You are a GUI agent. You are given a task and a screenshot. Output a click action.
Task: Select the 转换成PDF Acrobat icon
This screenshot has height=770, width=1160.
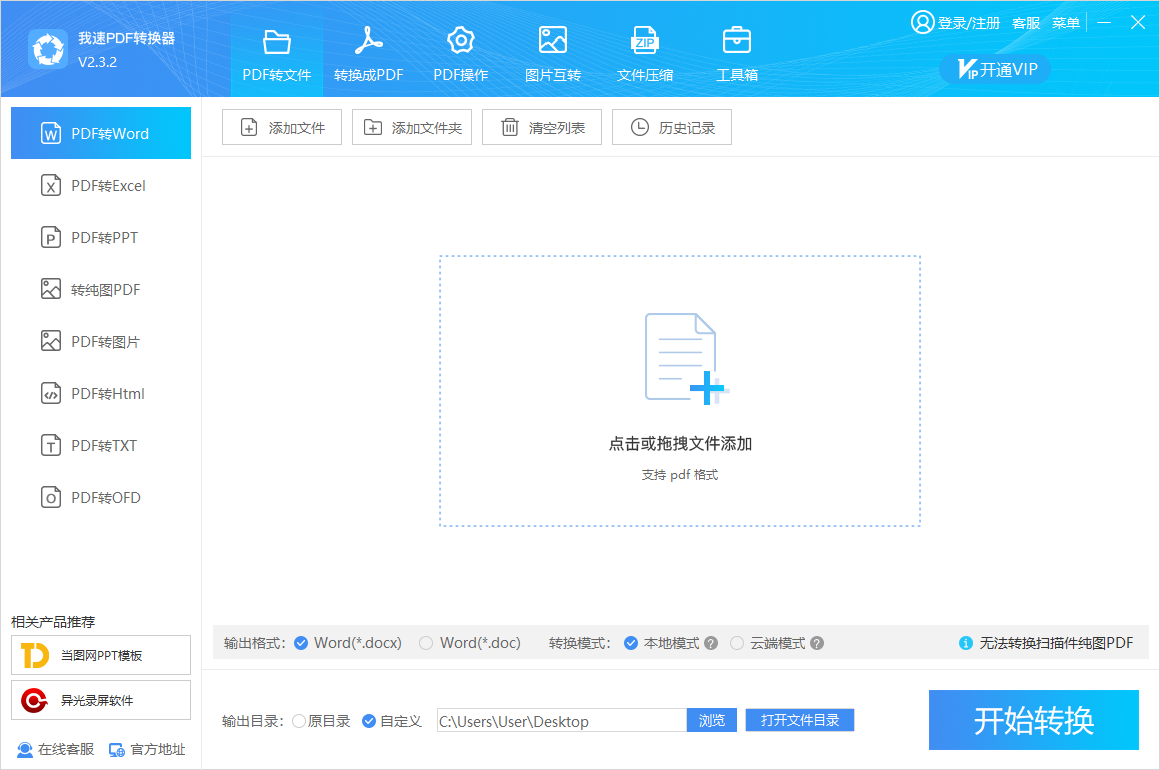(368, 41)
